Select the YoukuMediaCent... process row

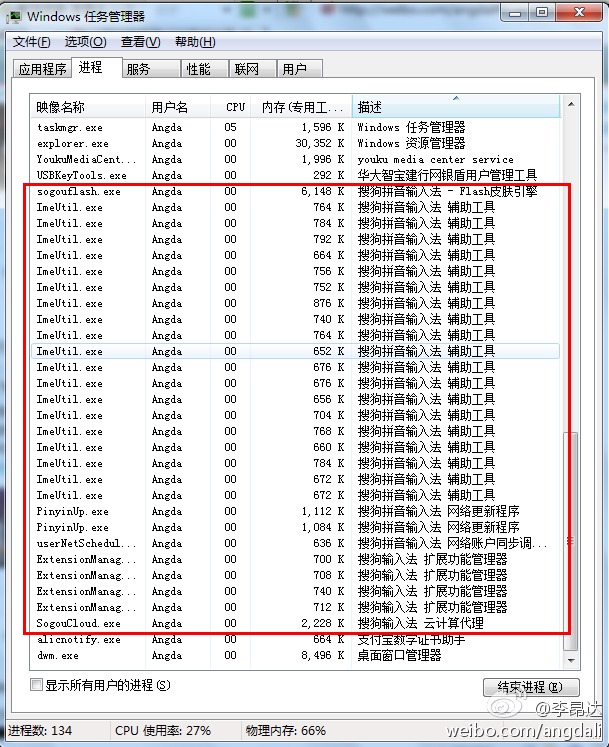pyautogui.click(x=295, y=159)
